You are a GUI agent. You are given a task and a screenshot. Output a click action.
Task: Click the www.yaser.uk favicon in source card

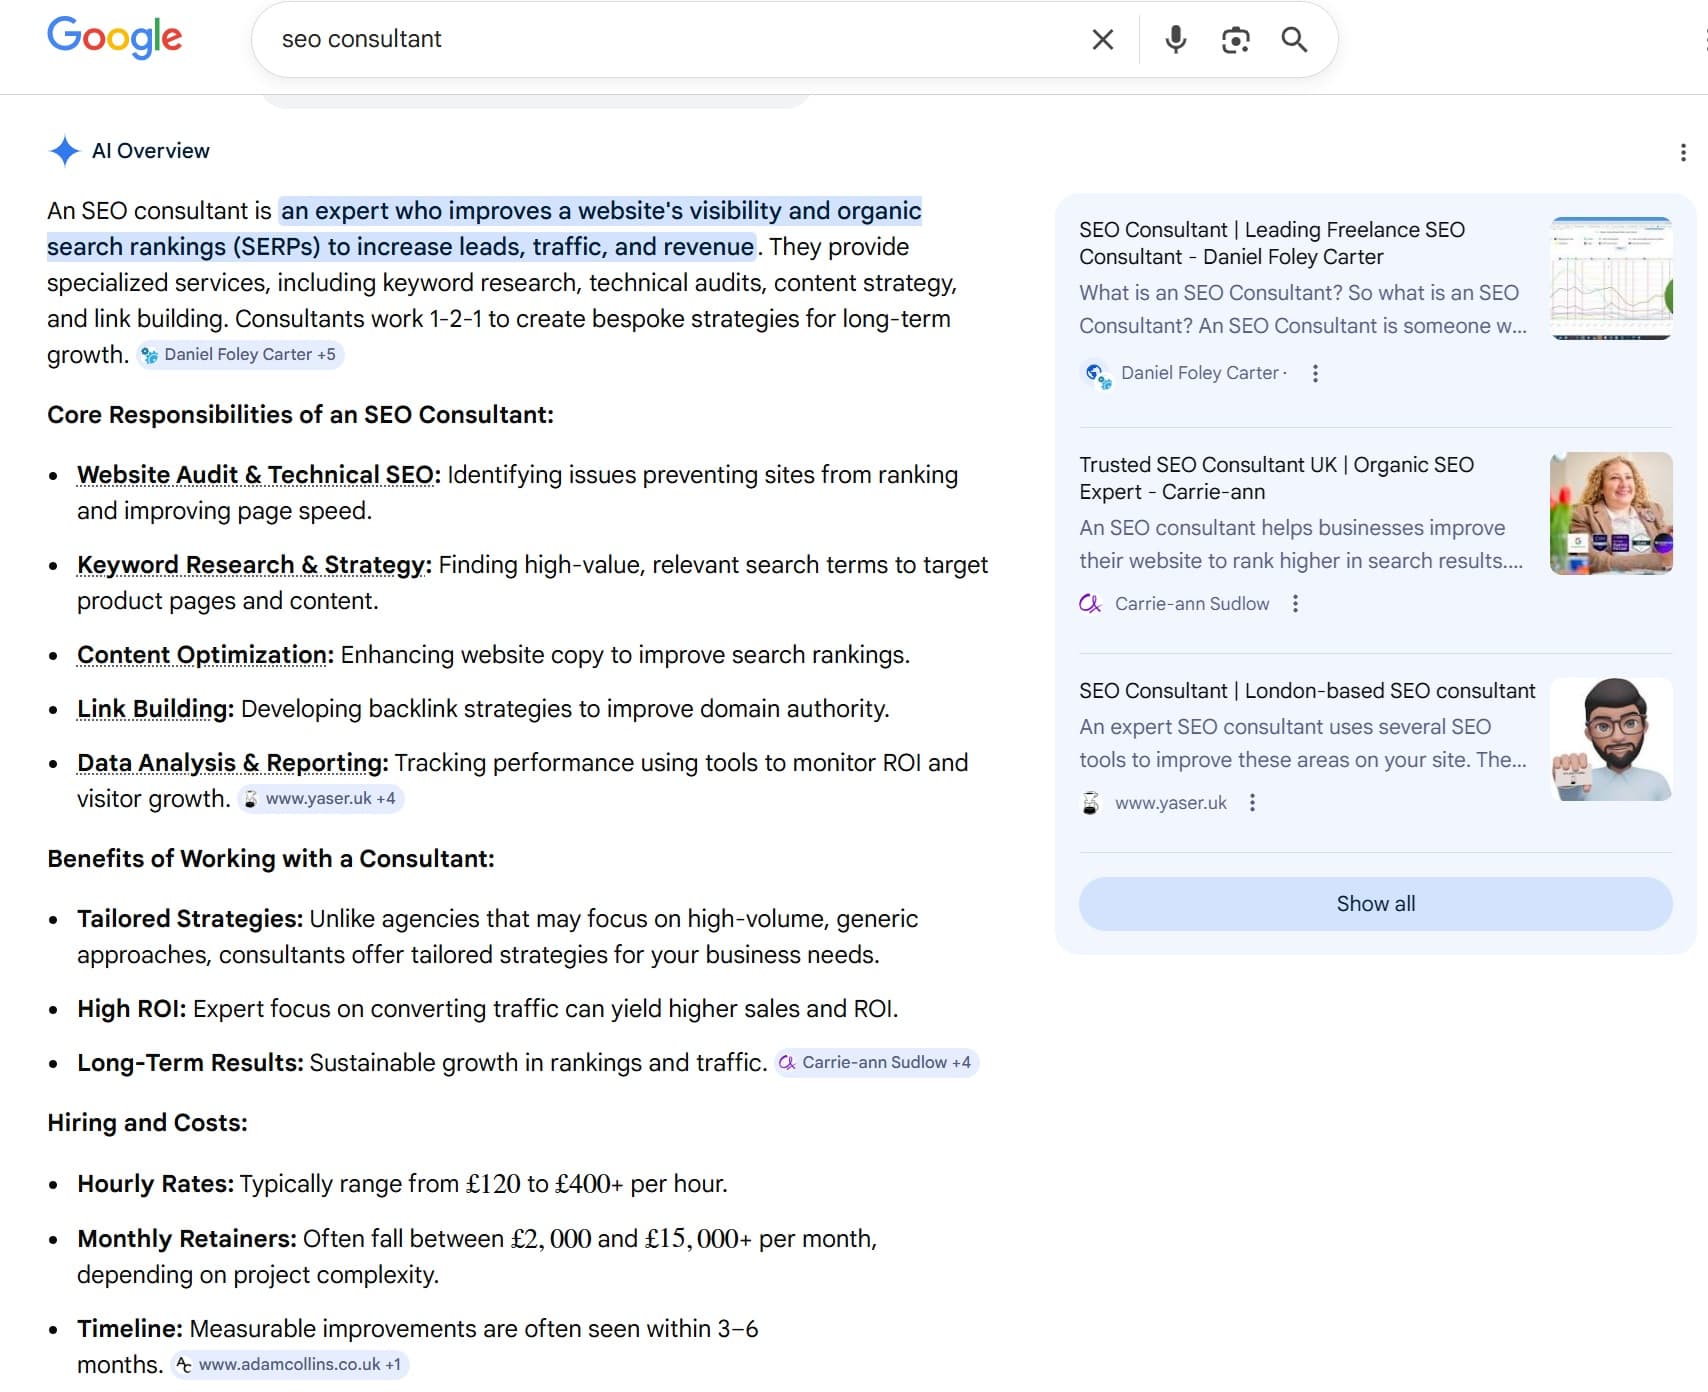(1090, 803)
